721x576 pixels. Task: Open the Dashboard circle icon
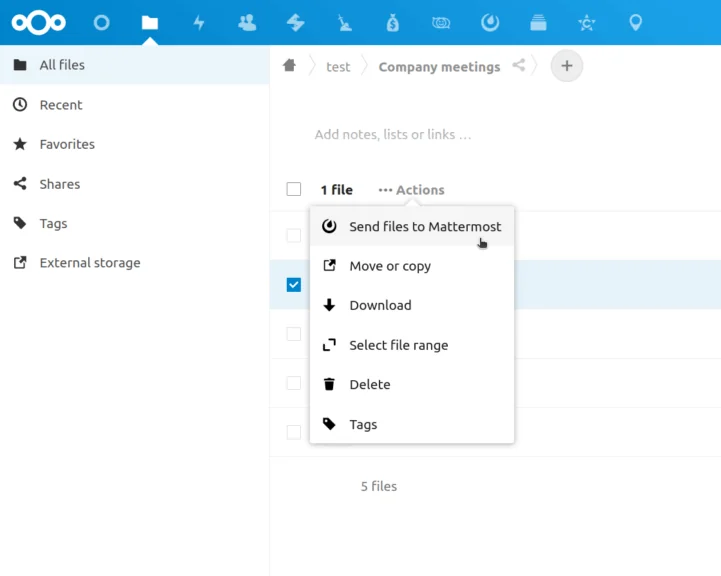click(x=101, y=23)
